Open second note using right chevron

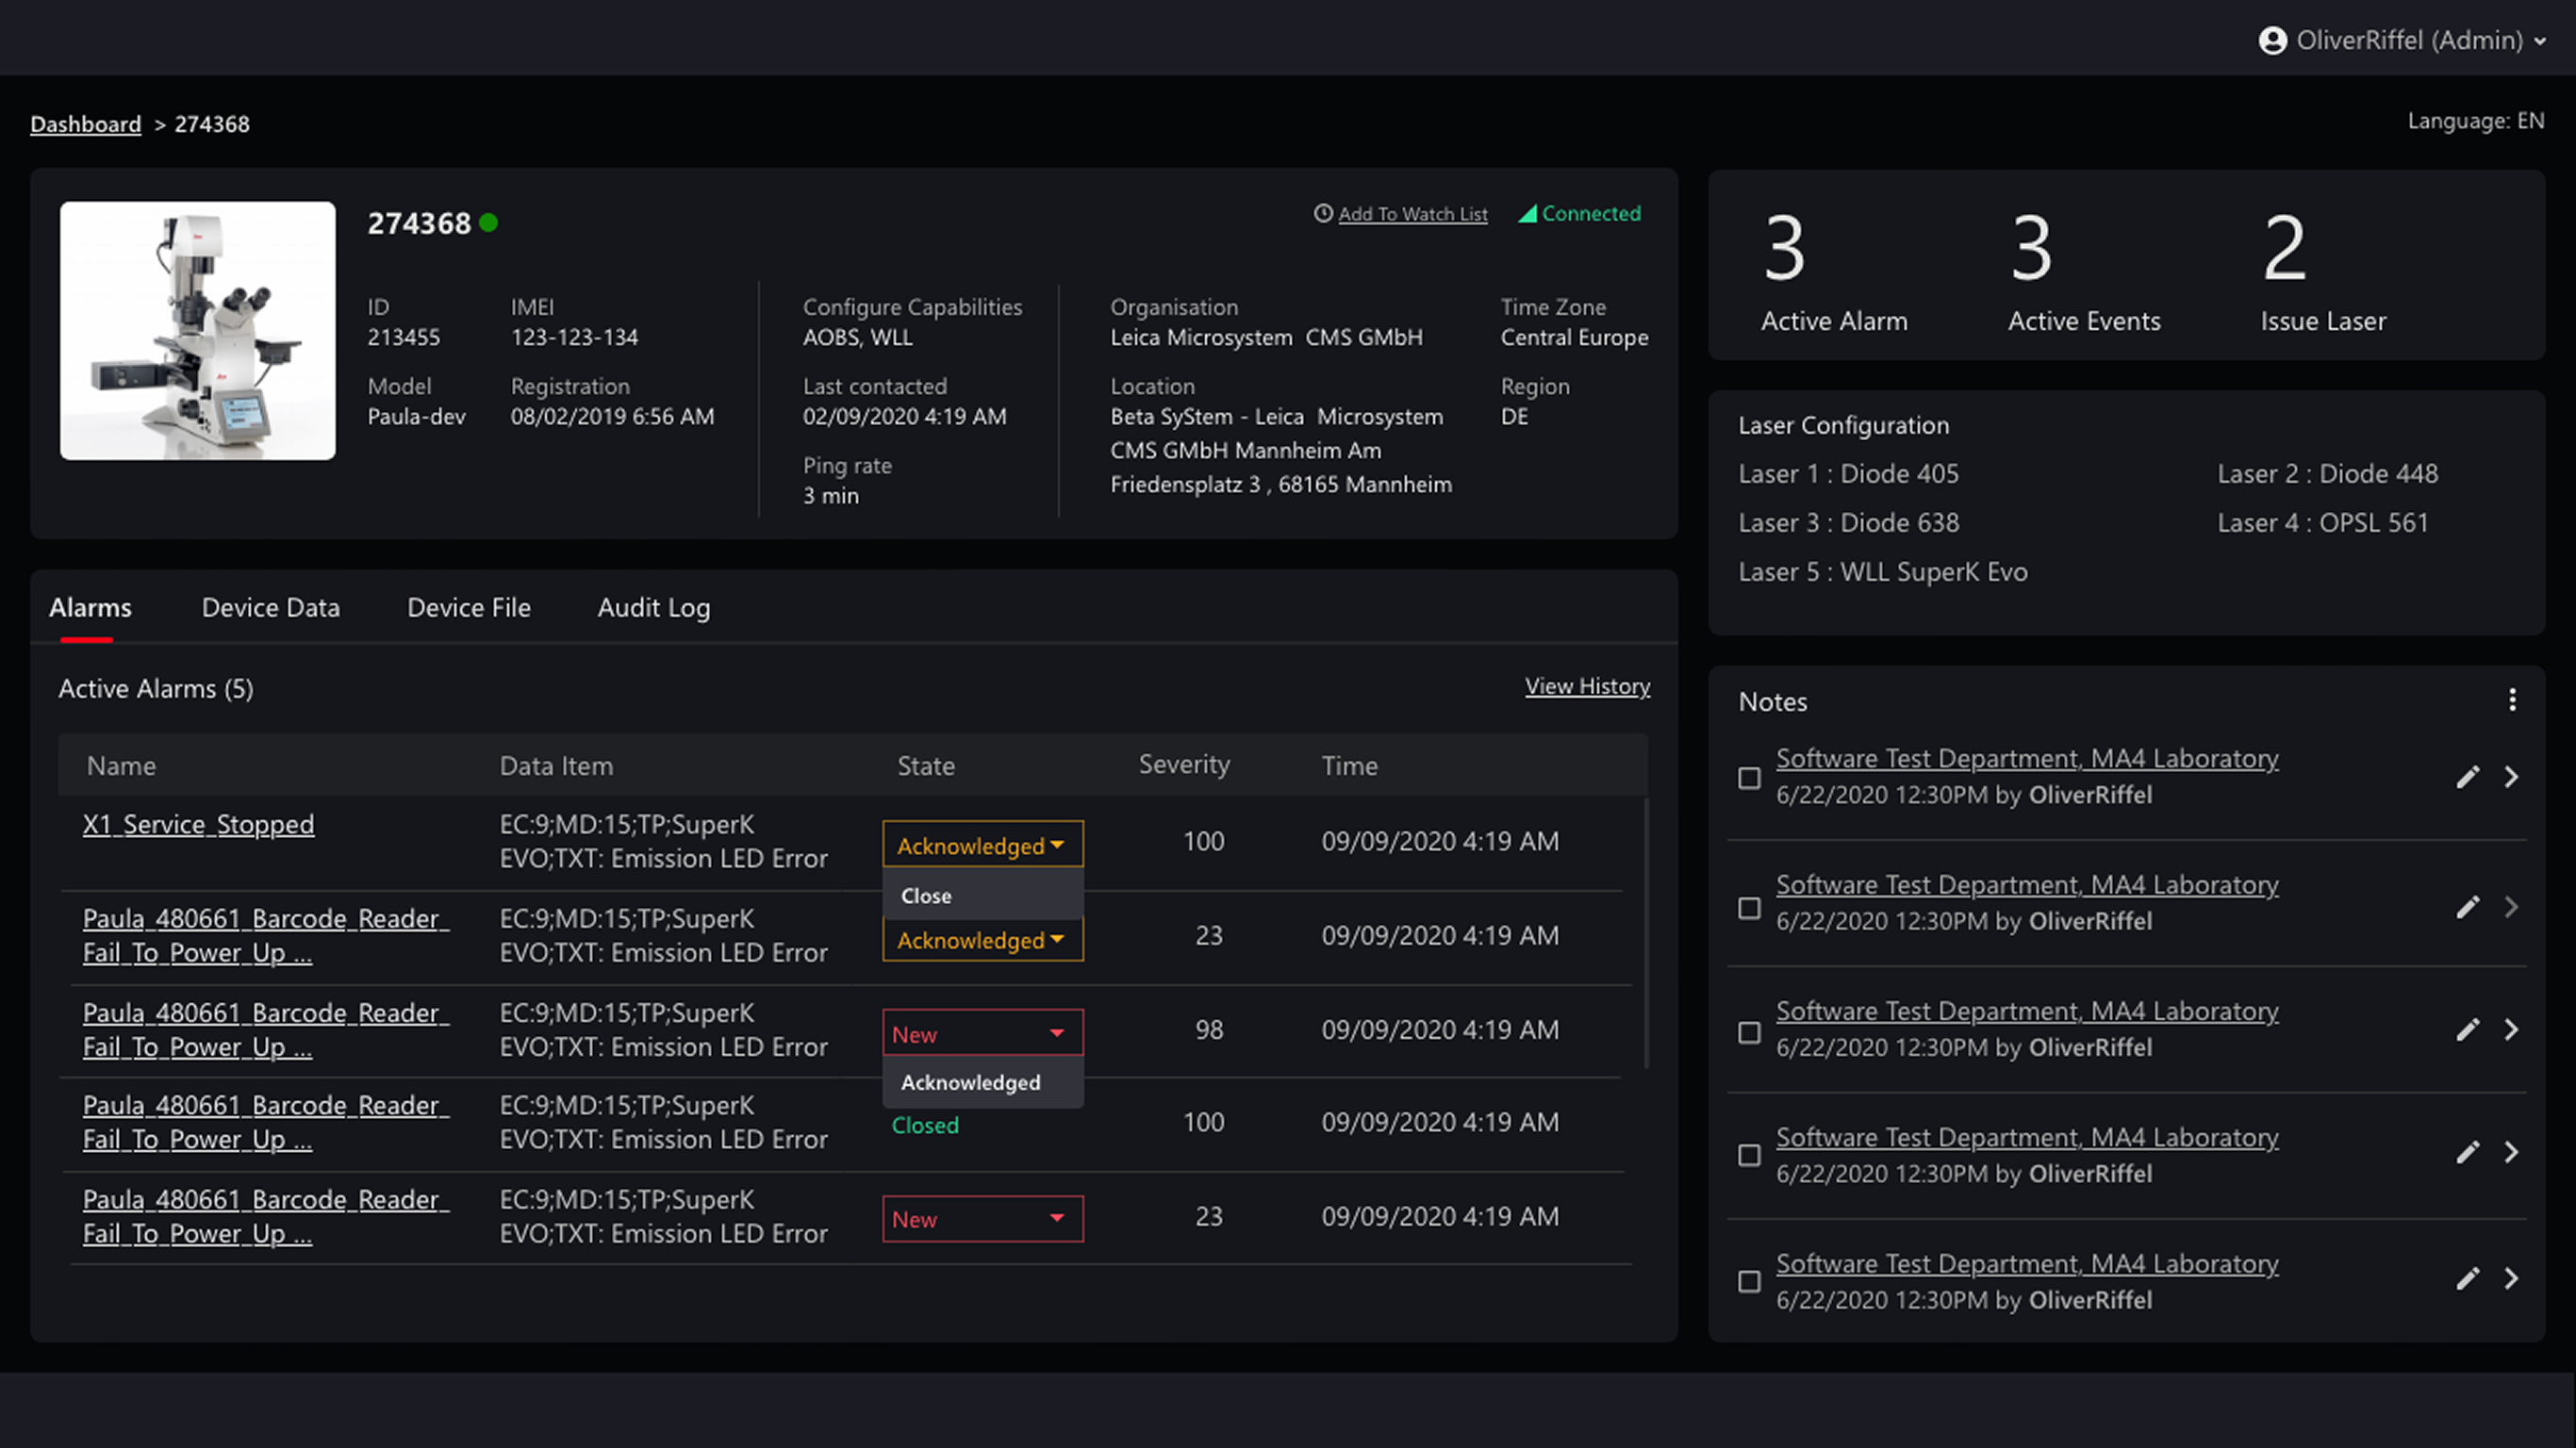click(2511, 907)
